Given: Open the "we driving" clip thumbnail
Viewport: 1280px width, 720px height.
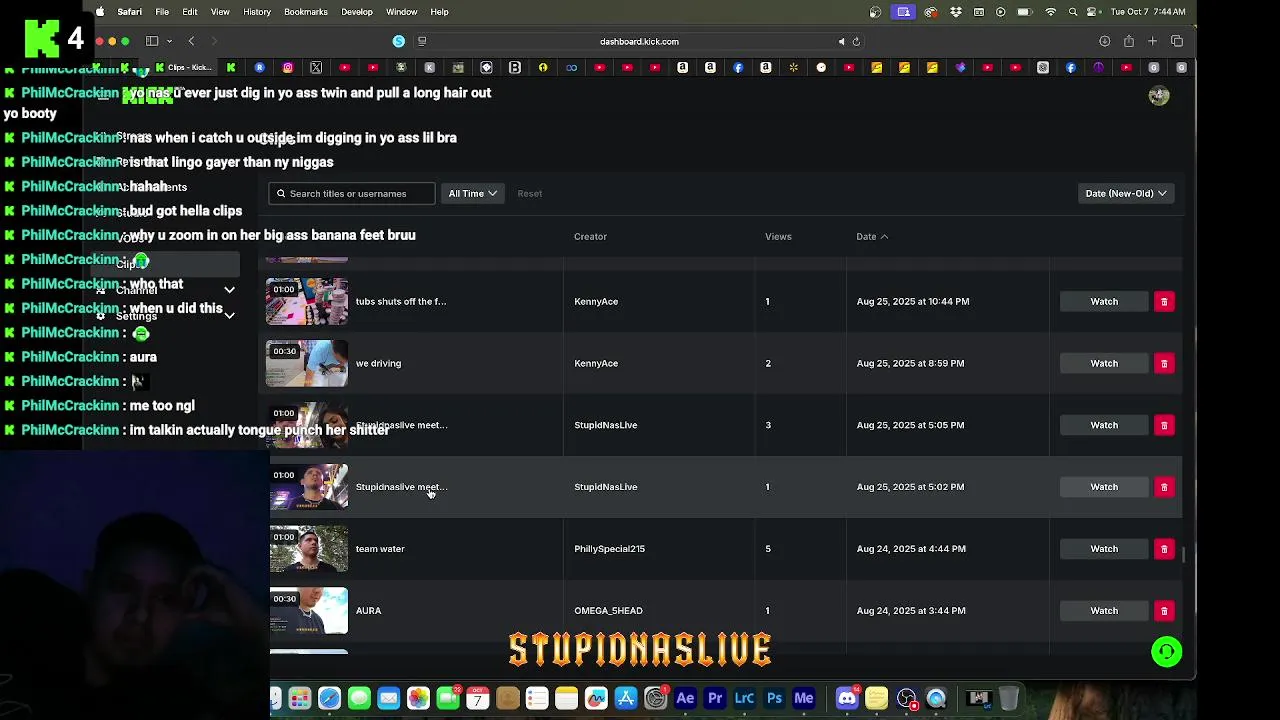Looking at the screenshot, I should 307,363.
